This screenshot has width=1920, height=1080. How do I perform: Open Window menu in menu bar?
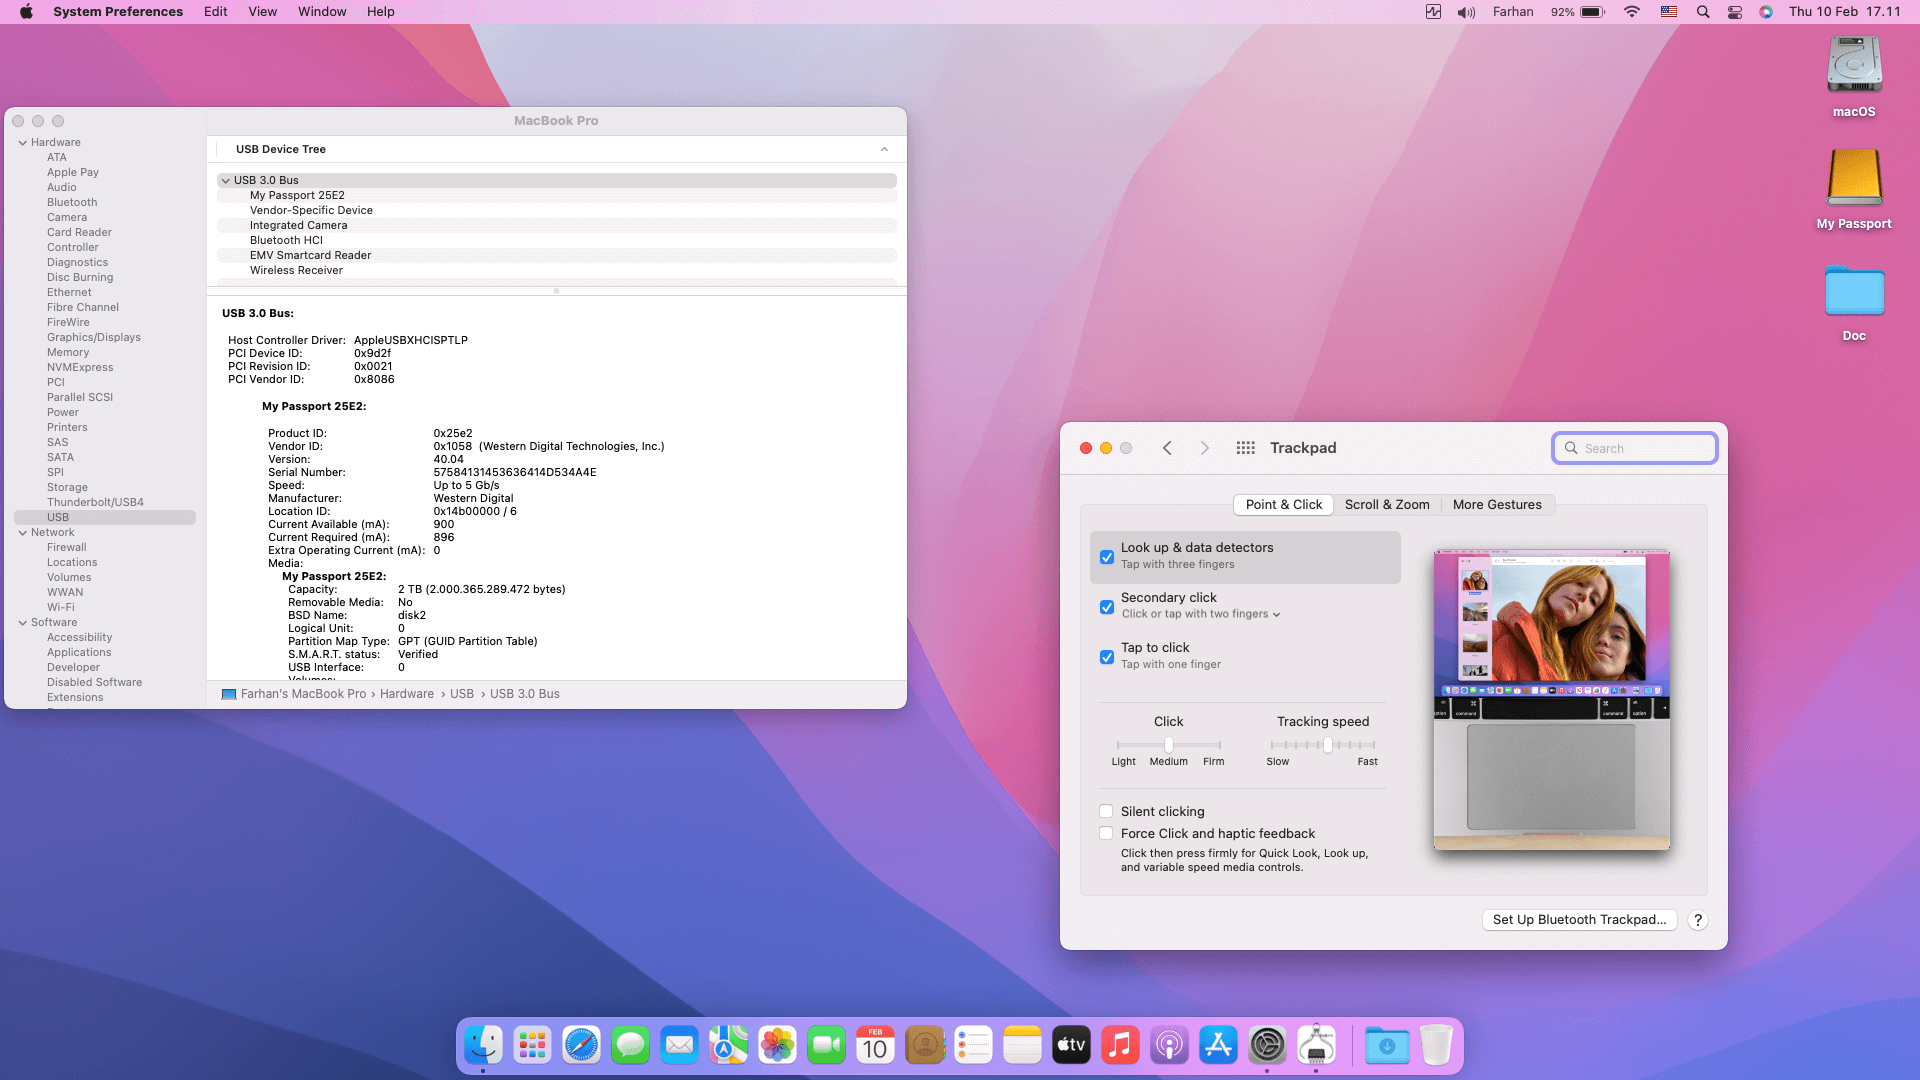point(322,12)
